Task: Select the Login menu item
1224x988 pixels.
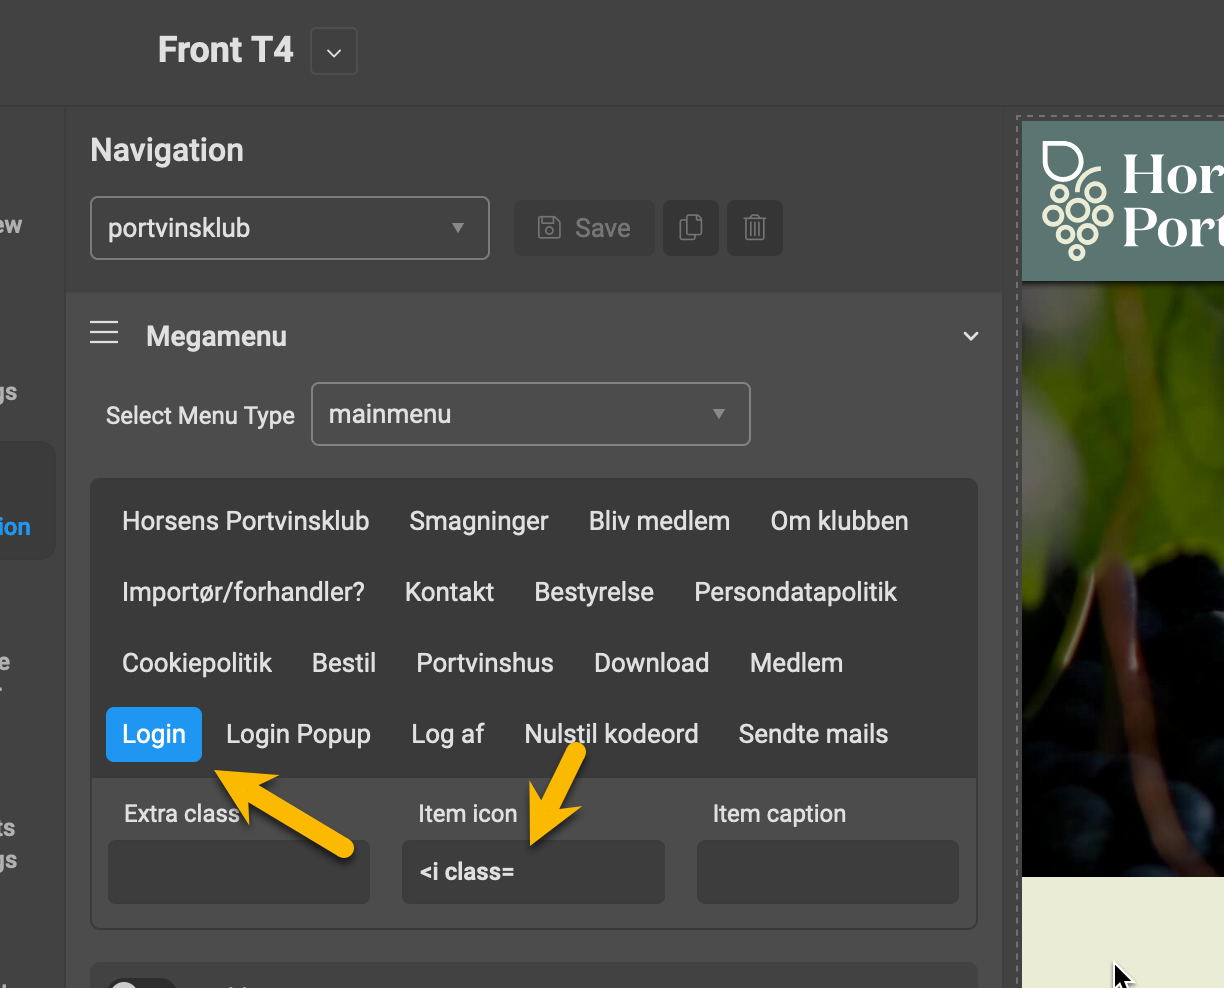Action: [154, 734]
